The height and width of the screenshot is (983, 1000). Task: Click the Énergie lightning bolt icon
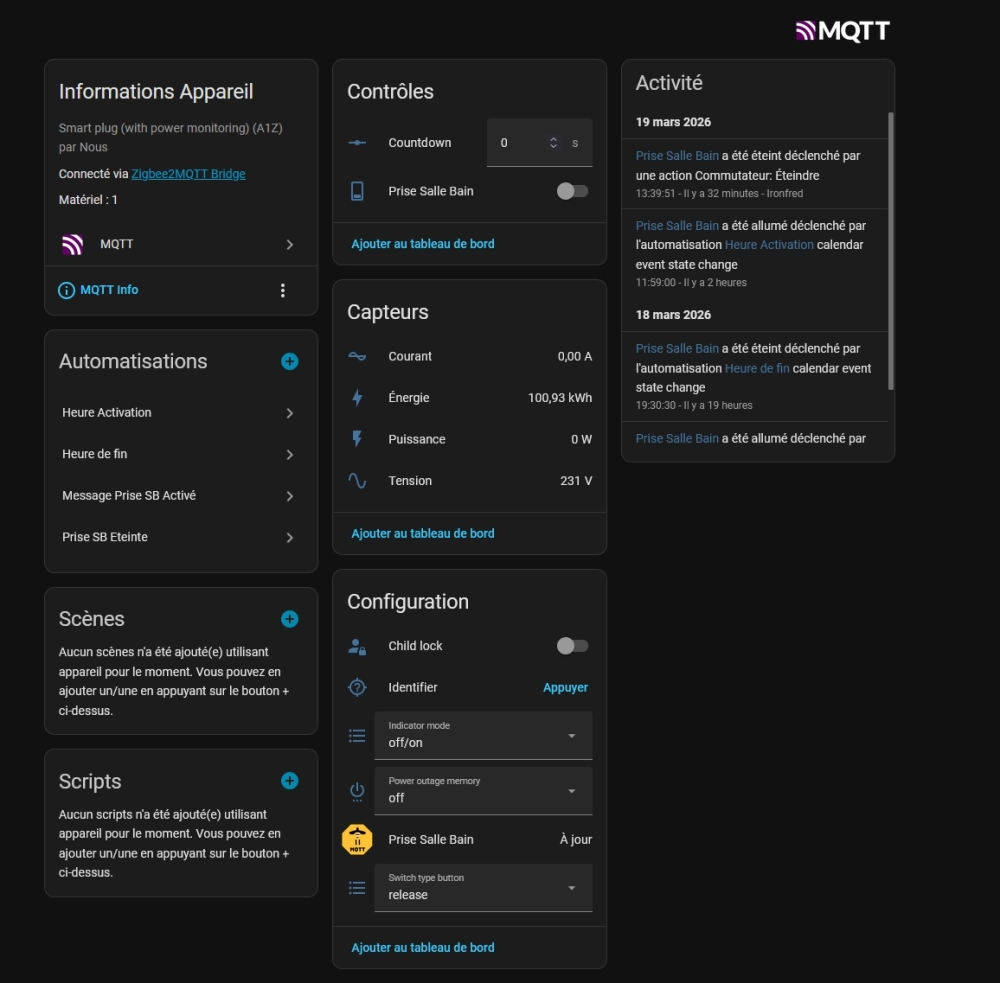[x=357, y=397]
